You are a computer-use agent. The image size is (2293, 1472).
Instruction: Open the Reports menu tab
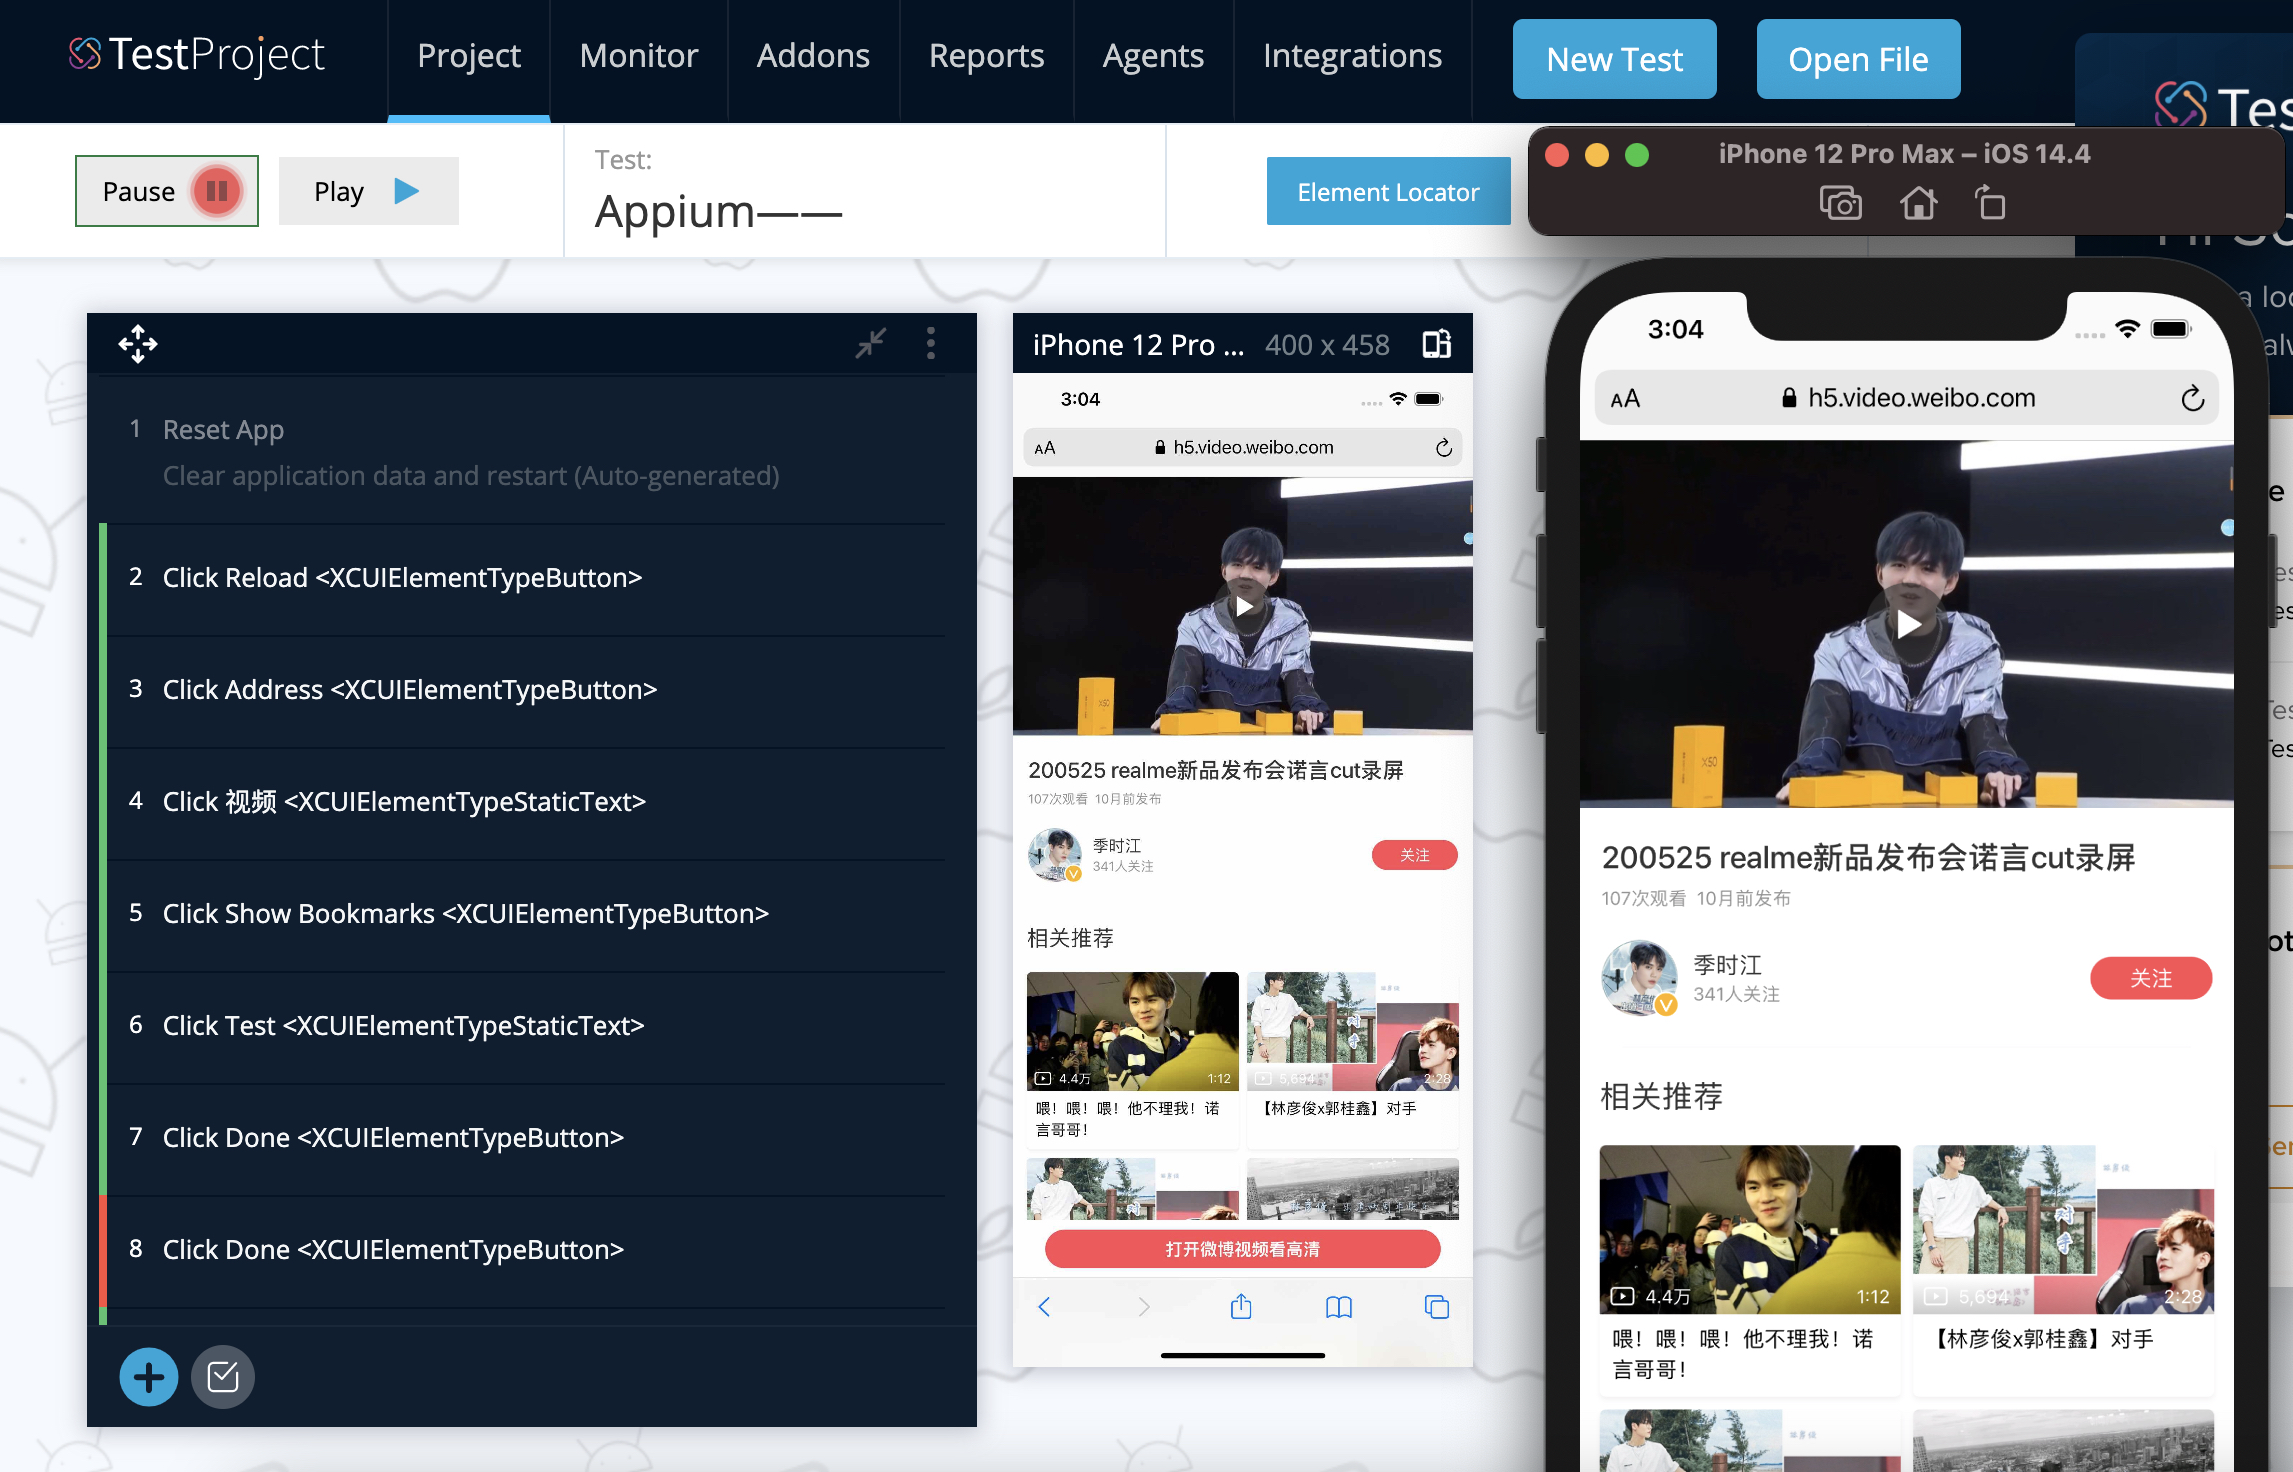[x=986, y=56]
